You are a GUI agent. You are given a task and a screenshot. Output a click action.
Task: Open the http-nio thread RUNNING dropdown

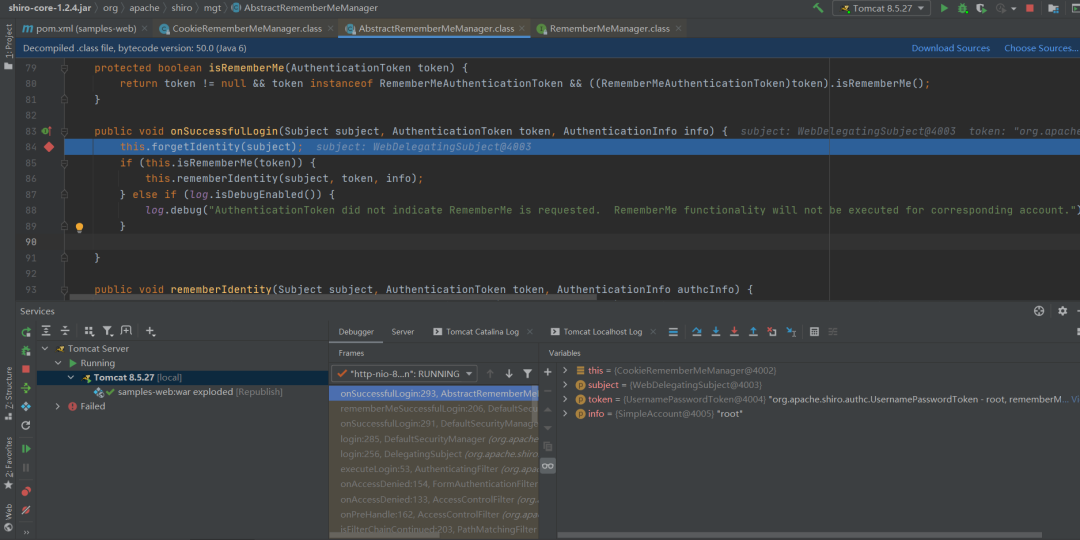click(404, 373)
